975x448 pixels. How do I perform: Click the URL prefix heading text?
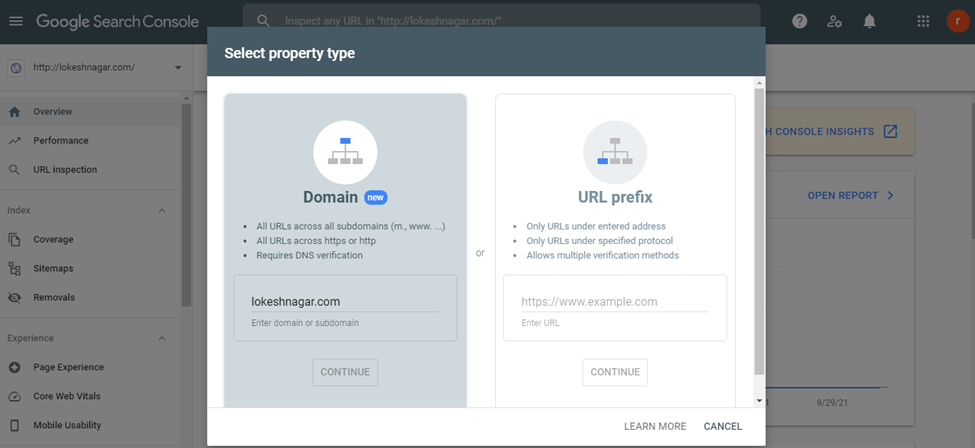click(x=615, y=197)
